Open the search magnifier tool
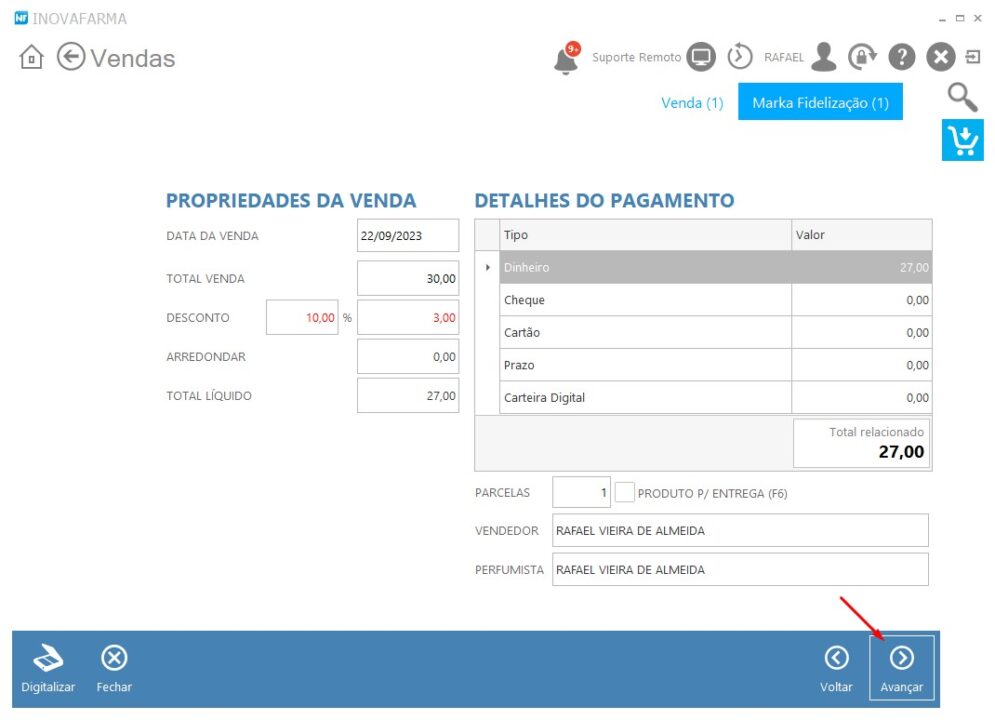Image resolution: width=995 pixels, height=720 pixels. coord(962,97)
